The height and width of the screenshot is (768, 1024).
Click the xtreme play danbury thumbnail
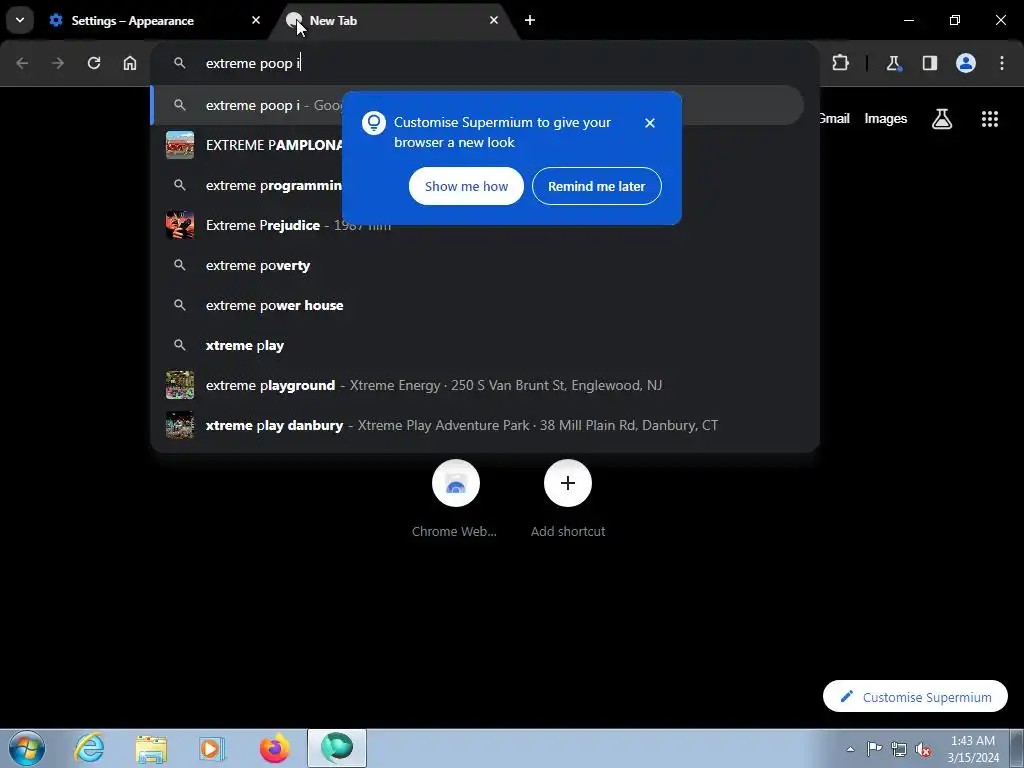(x=180, y=425)
